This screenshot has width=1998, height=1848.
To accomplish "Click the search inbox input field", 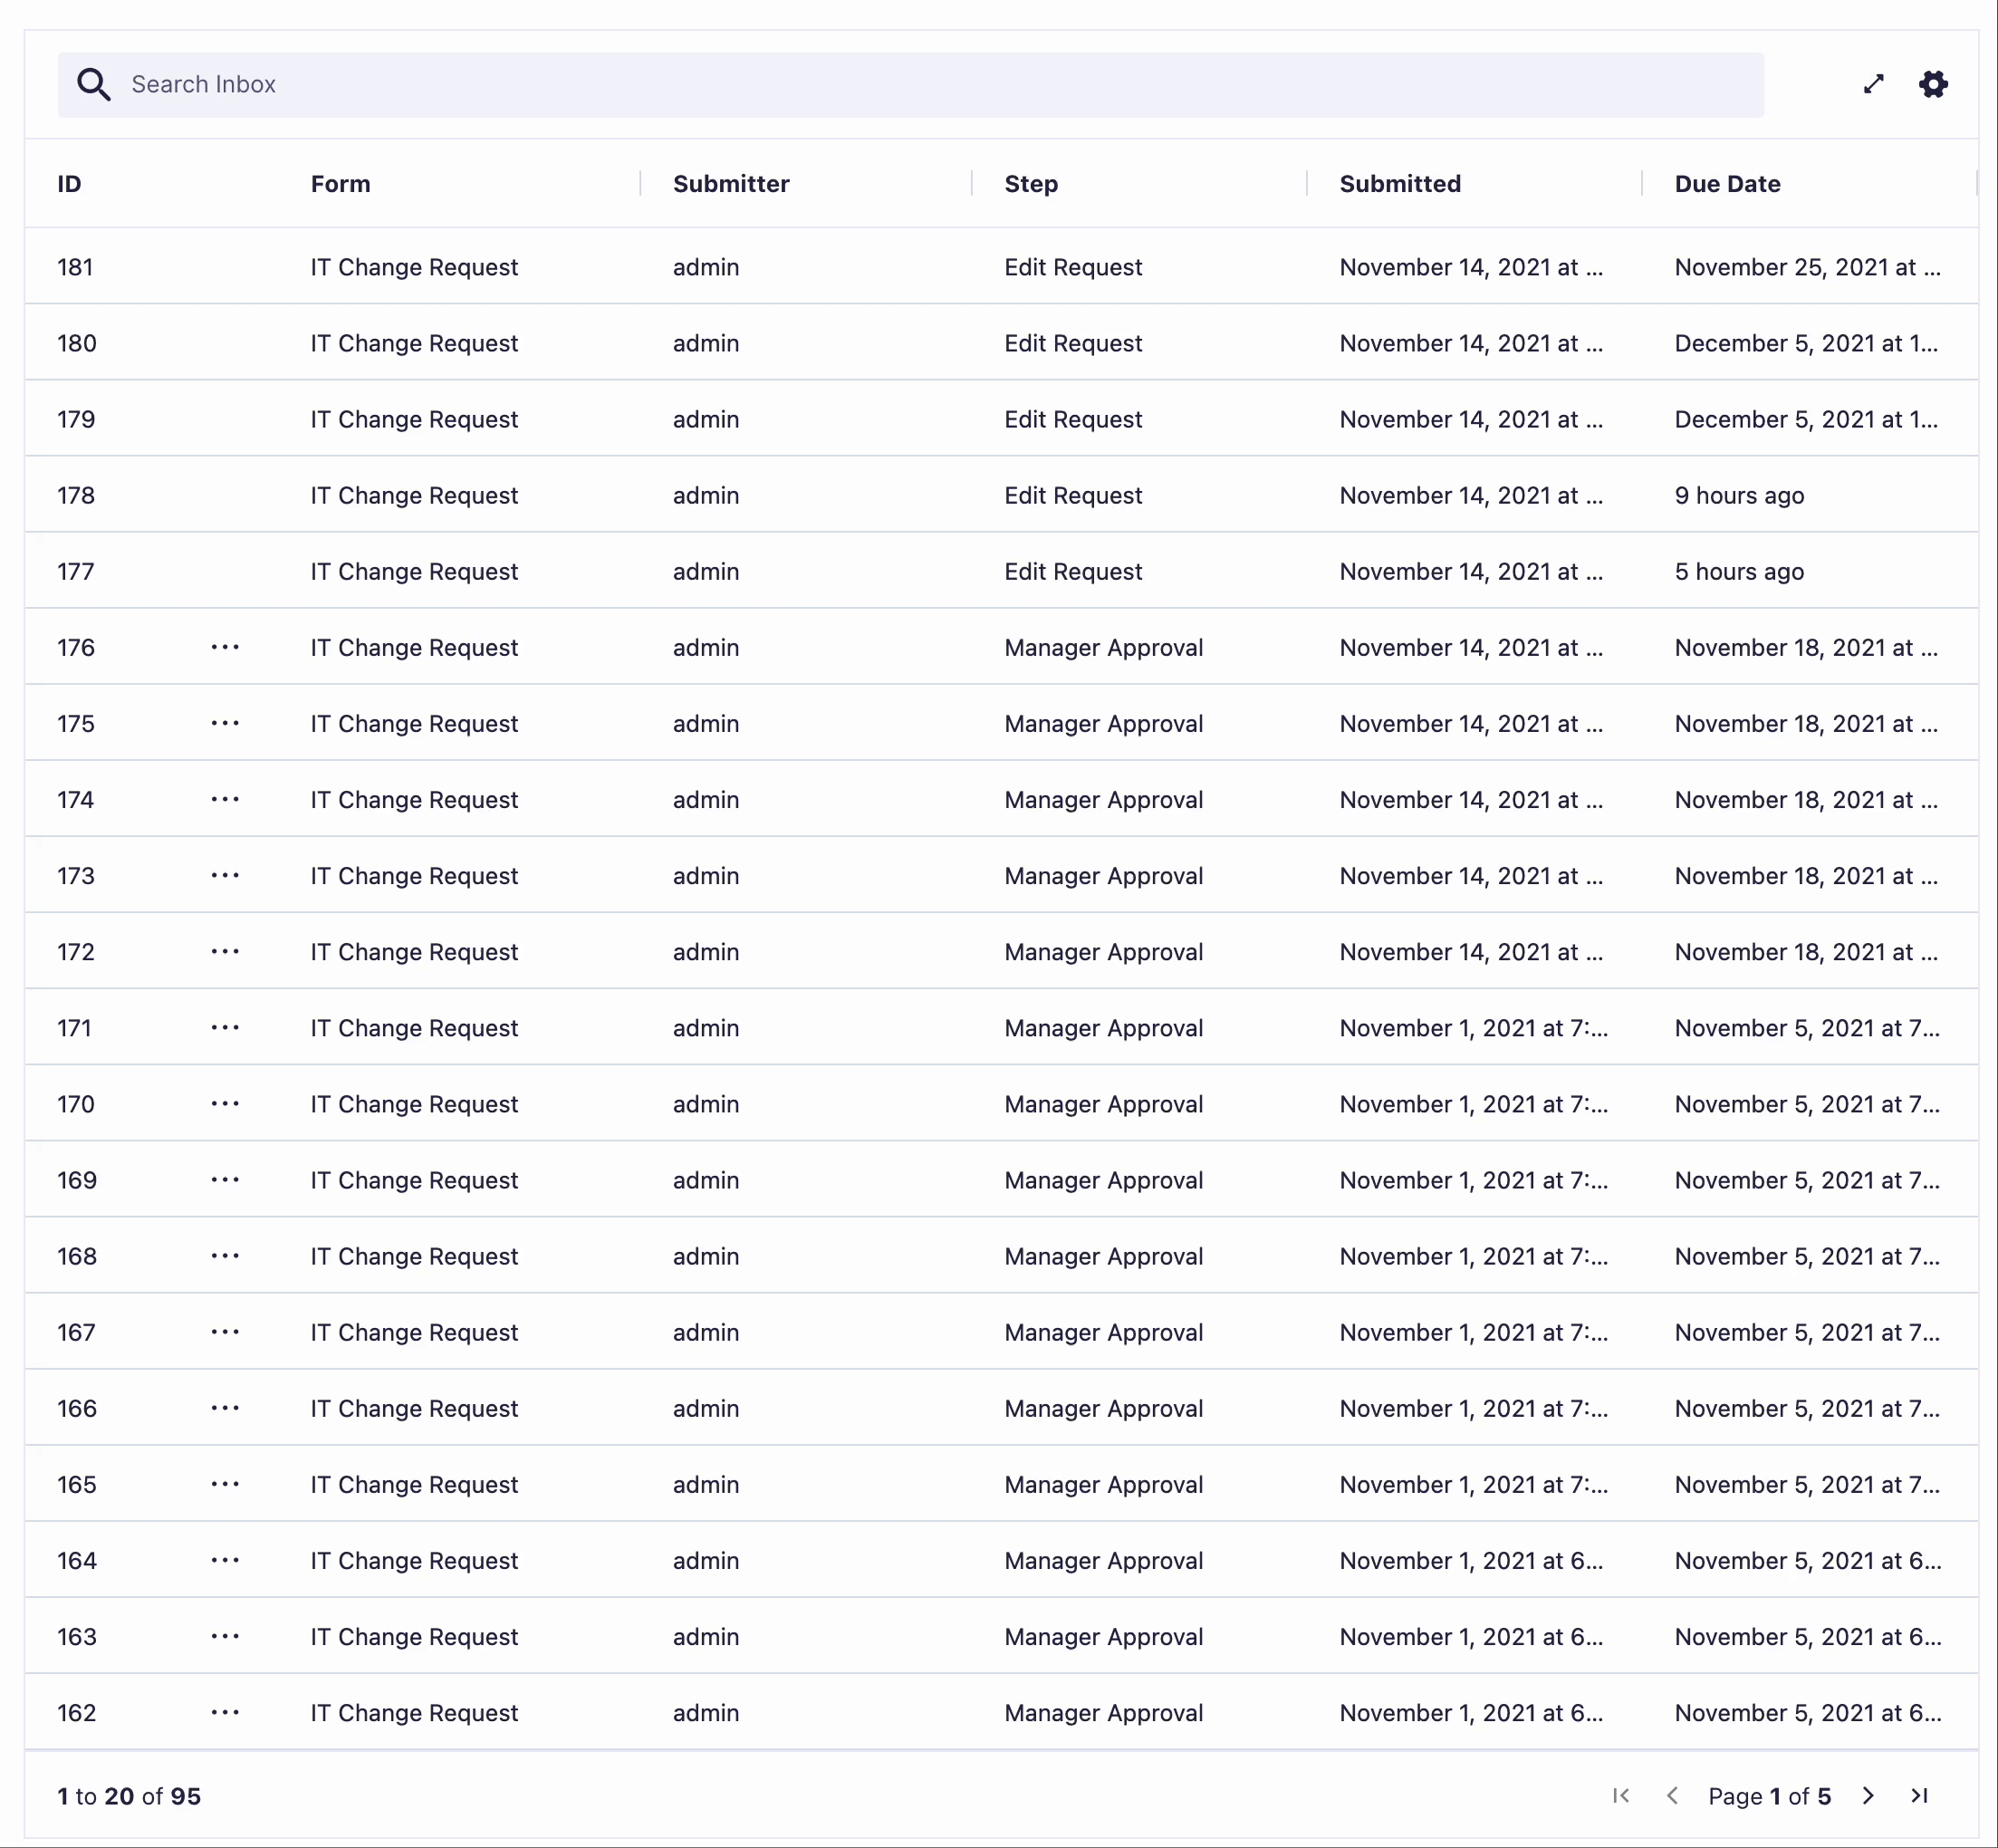I will click(x=910, y=83).
